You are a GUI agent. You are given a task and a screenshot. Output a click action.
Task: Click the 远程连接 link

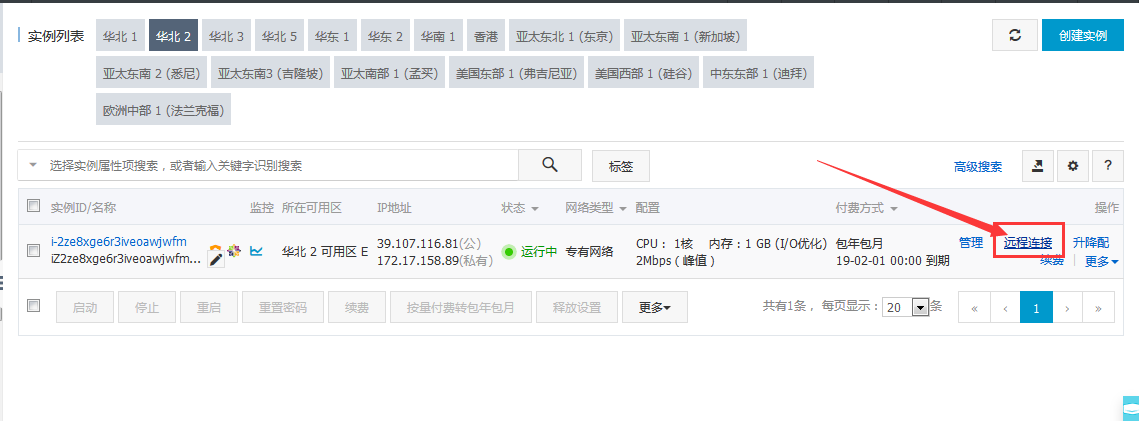[1027, 242]
